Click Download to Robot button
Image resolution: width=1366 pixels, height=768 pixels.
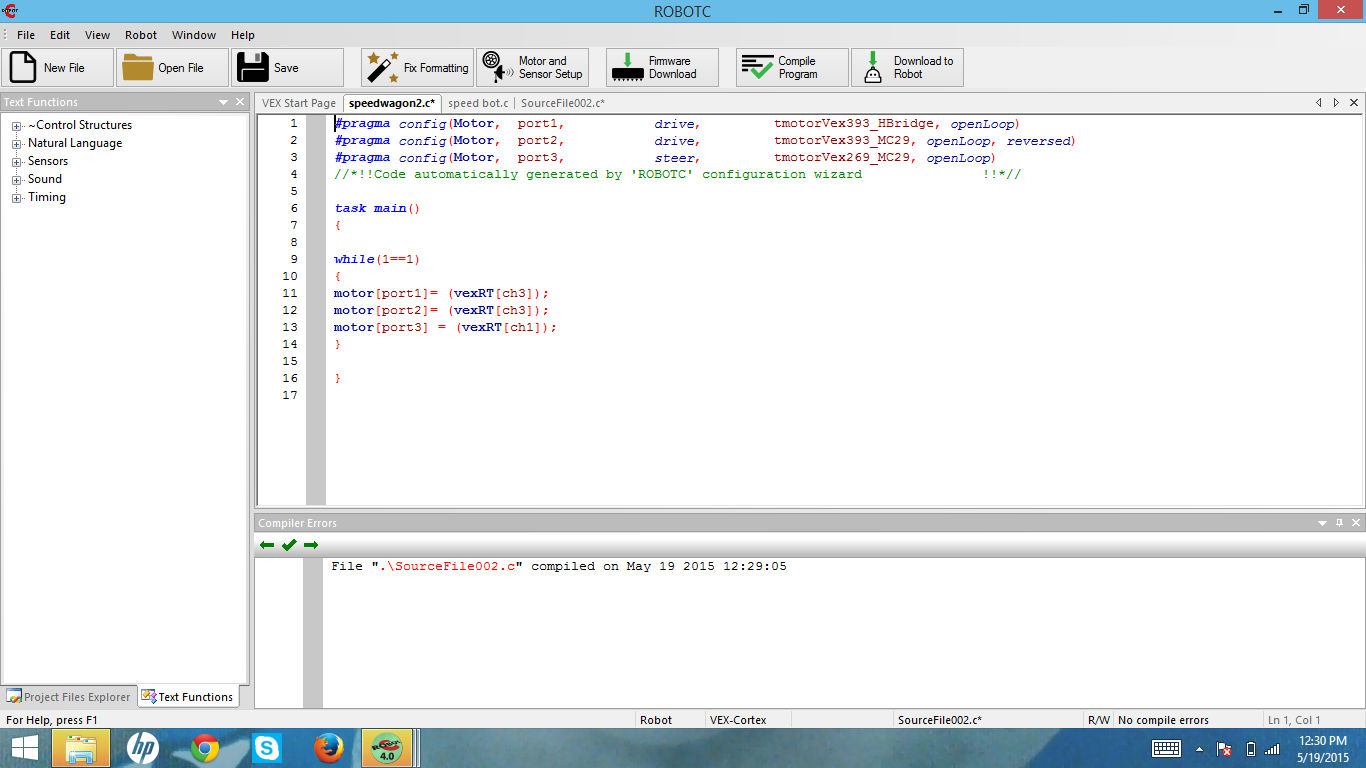[907, 68]
